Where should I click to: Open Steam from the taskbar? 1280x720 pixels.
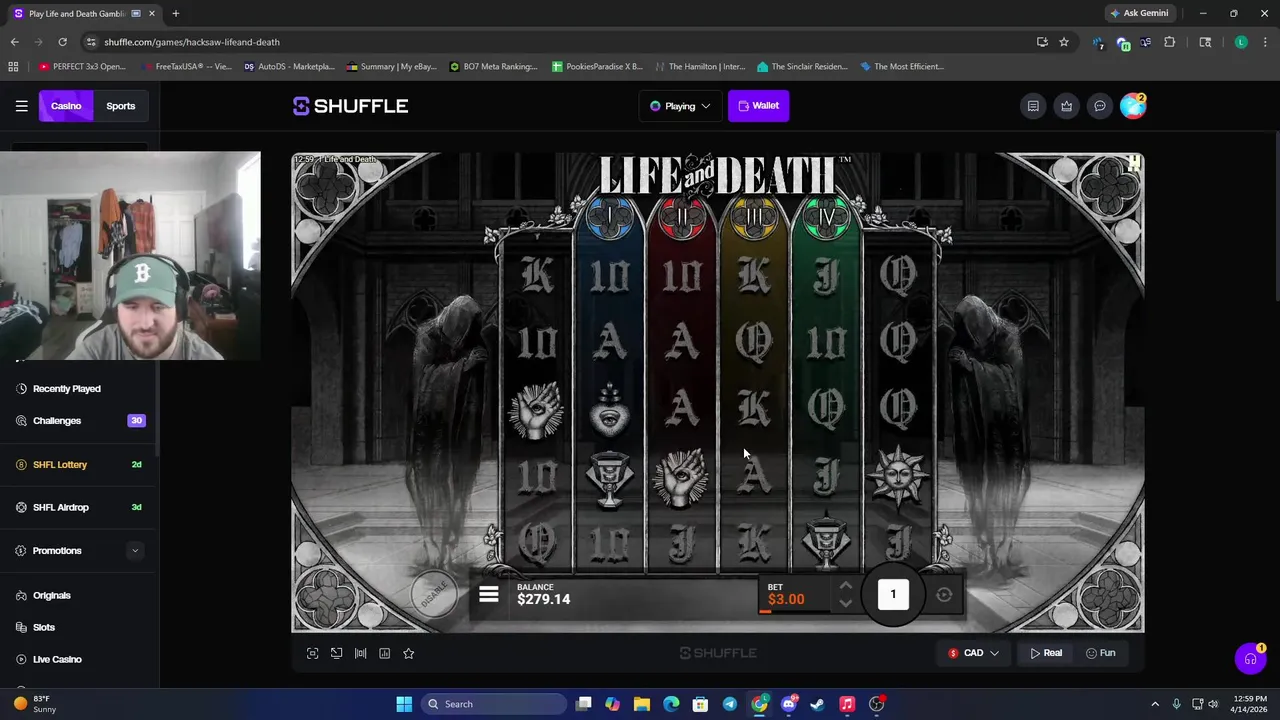click(817, 704)
